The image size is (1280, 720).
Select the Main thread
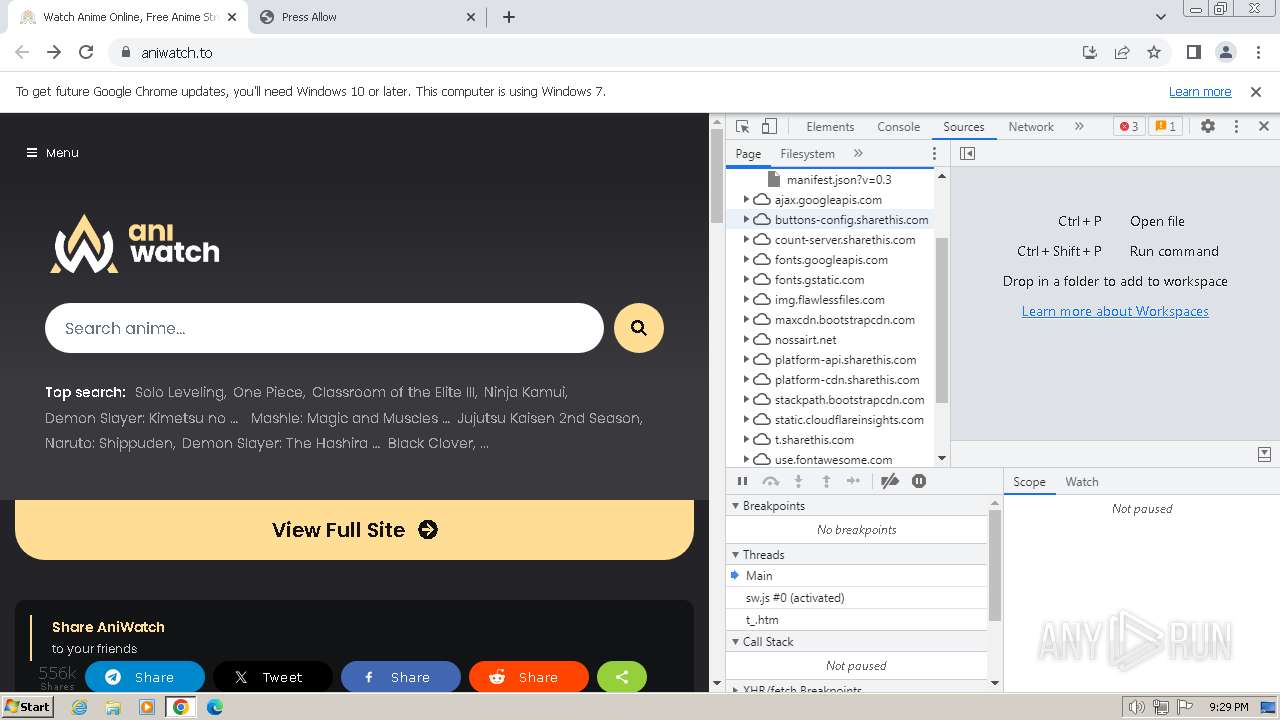click(x=857, y=576)
